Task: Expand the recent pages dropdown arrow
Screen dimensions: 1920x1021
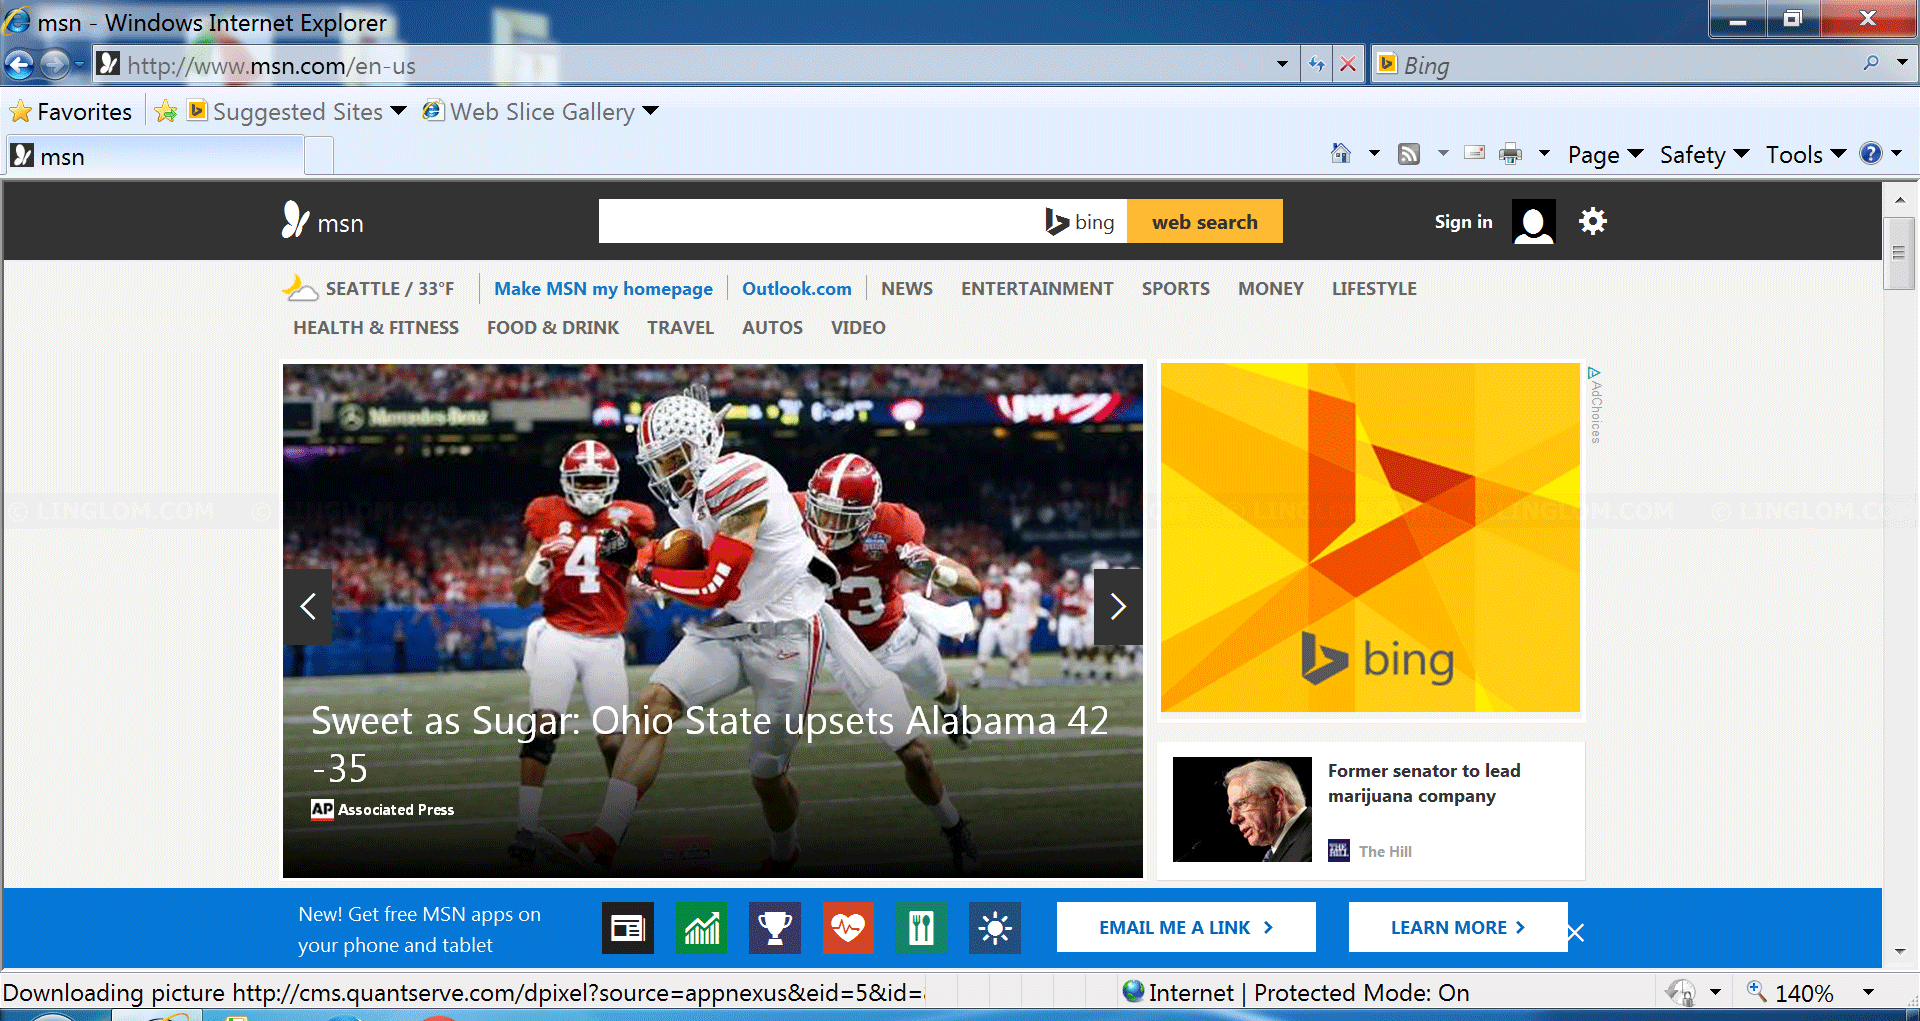Action: click(x=79, y=65)
